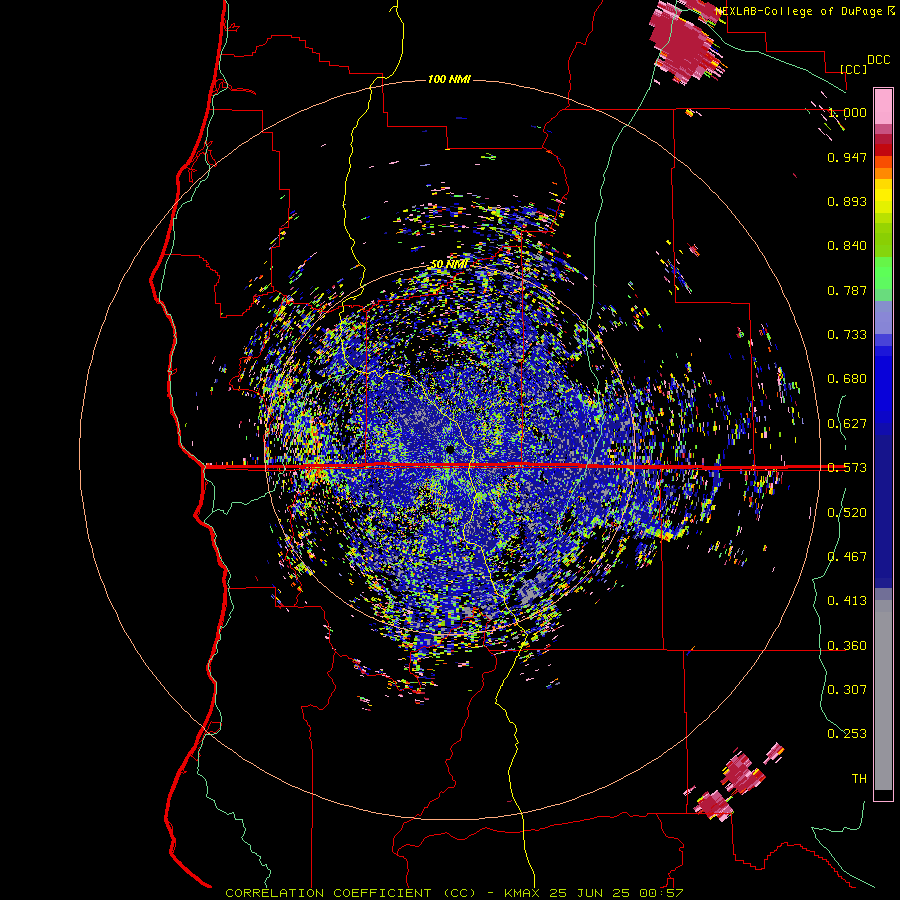The height and width of the screenshot is (900, 900).
Task: Select the 0.573 legend value
Action: pos(847,468)
